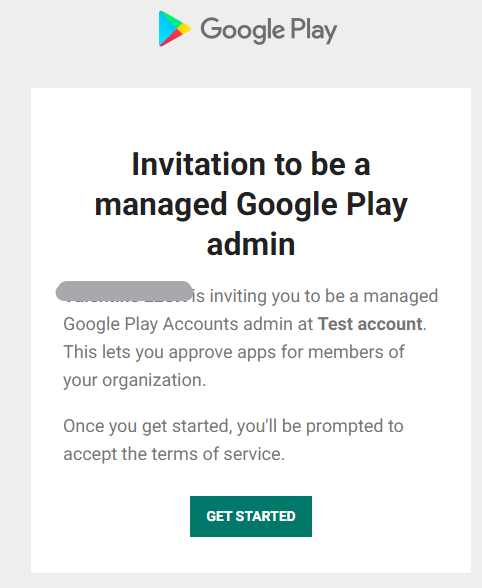
Task: Click the bold "Test account" organization name
Action: (x=370, y=324)
